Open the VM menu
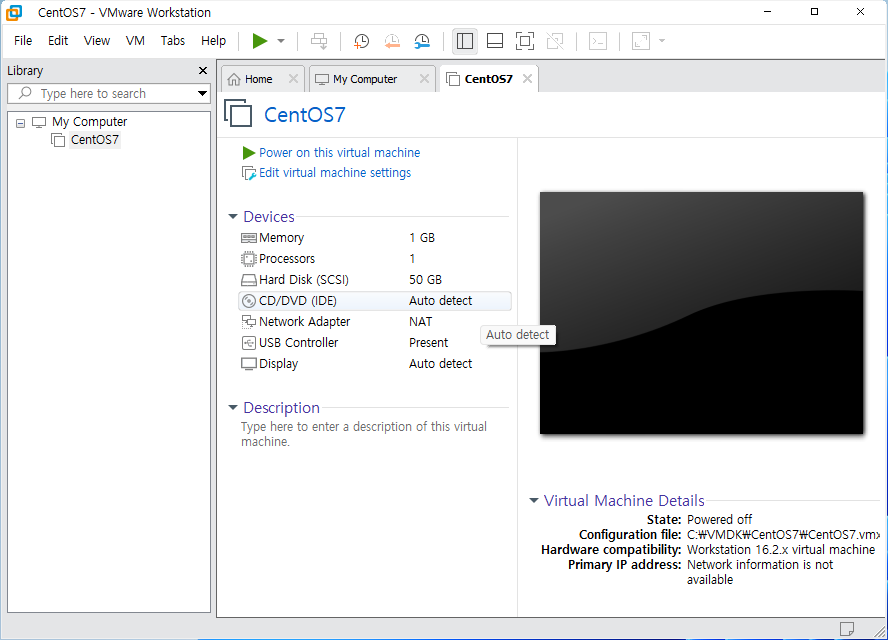 click(x=135, y=41)
